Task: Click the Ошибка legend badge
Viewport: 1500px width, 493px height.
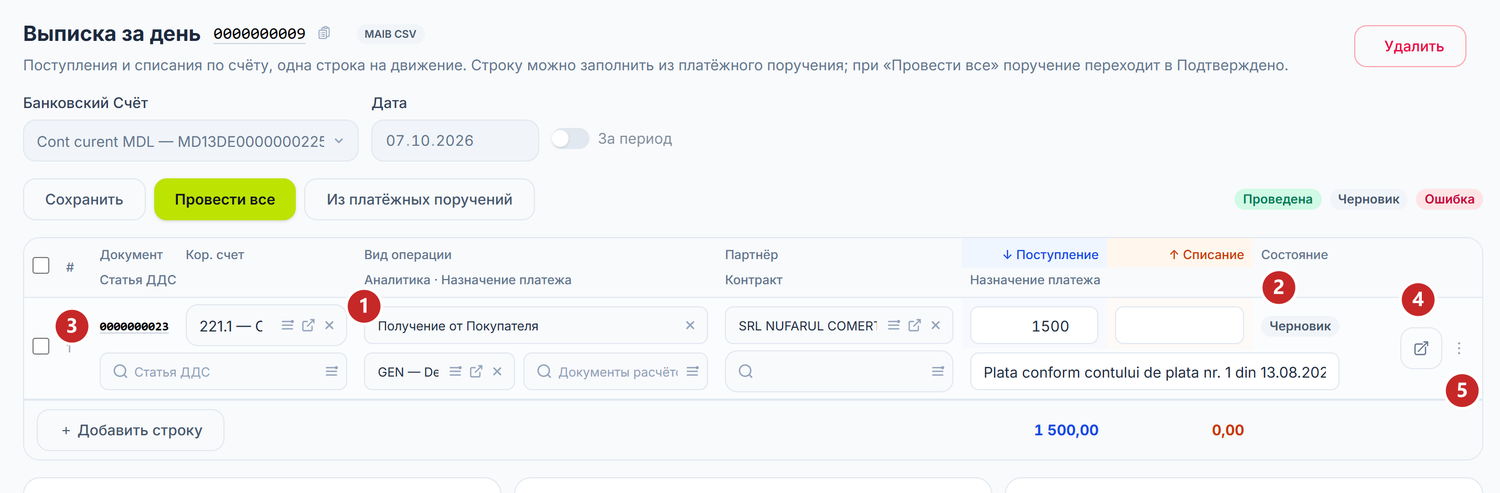Action: coord(1449,199)
